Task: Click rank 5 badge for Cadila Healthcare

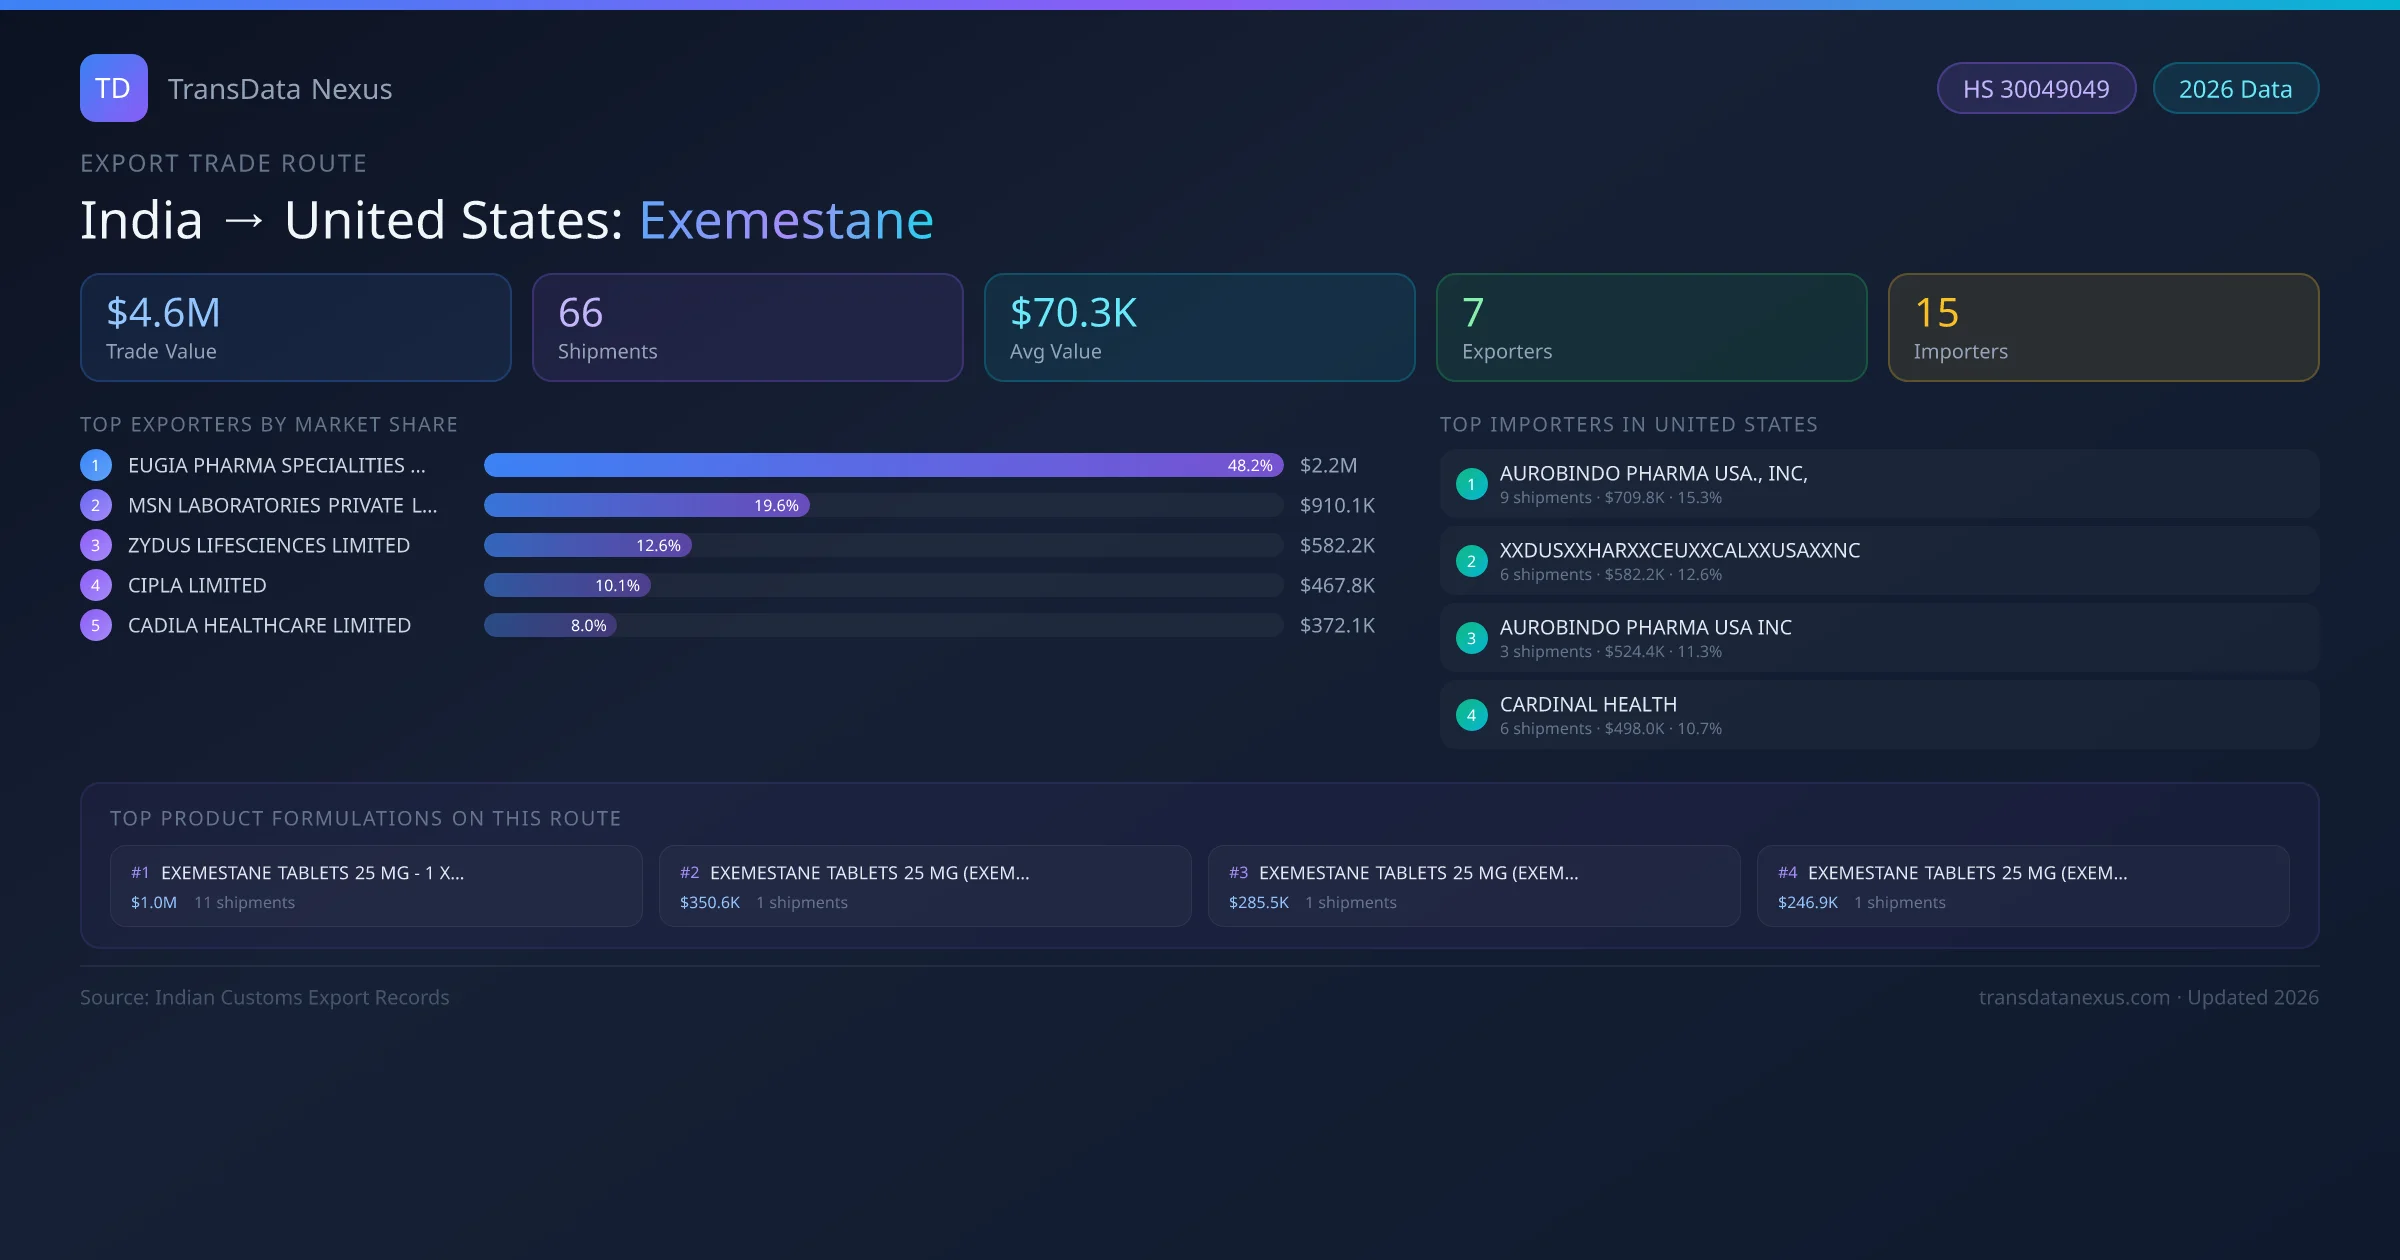Action: [96, 625]
